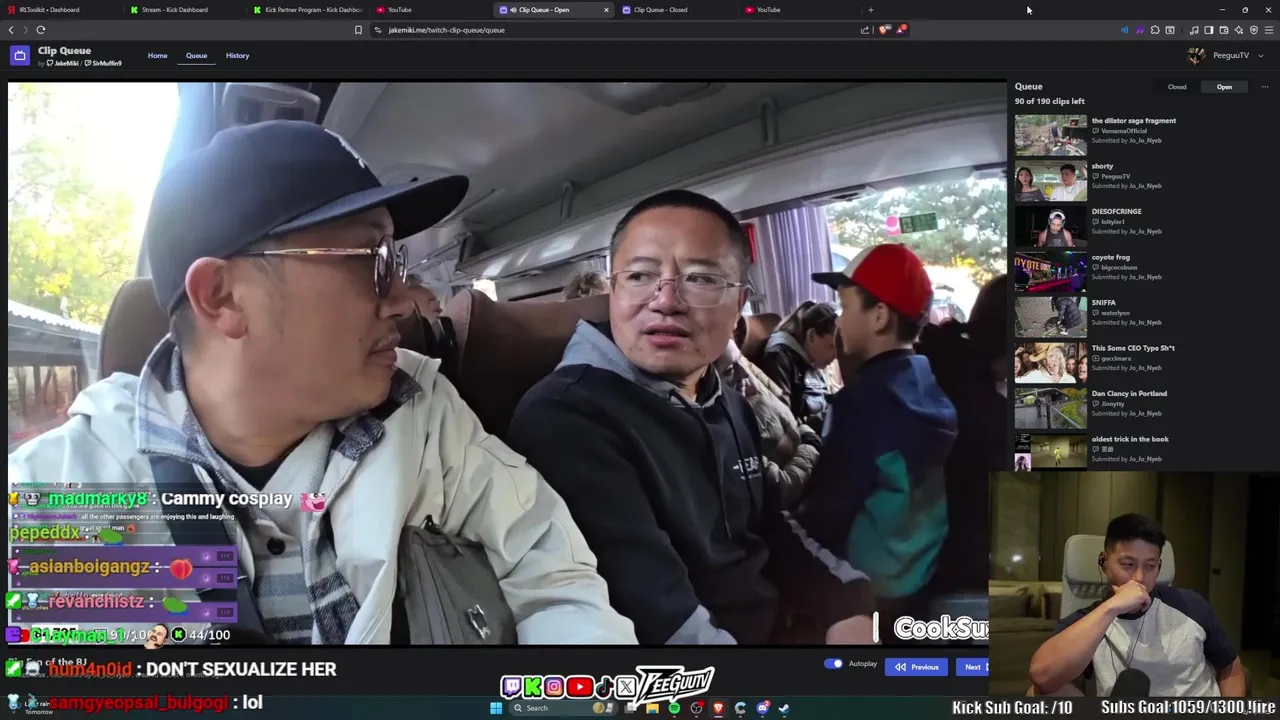Open the share icon in the address bar
The height and width of the screenshot is (720, 1280).
click(865, 30)
